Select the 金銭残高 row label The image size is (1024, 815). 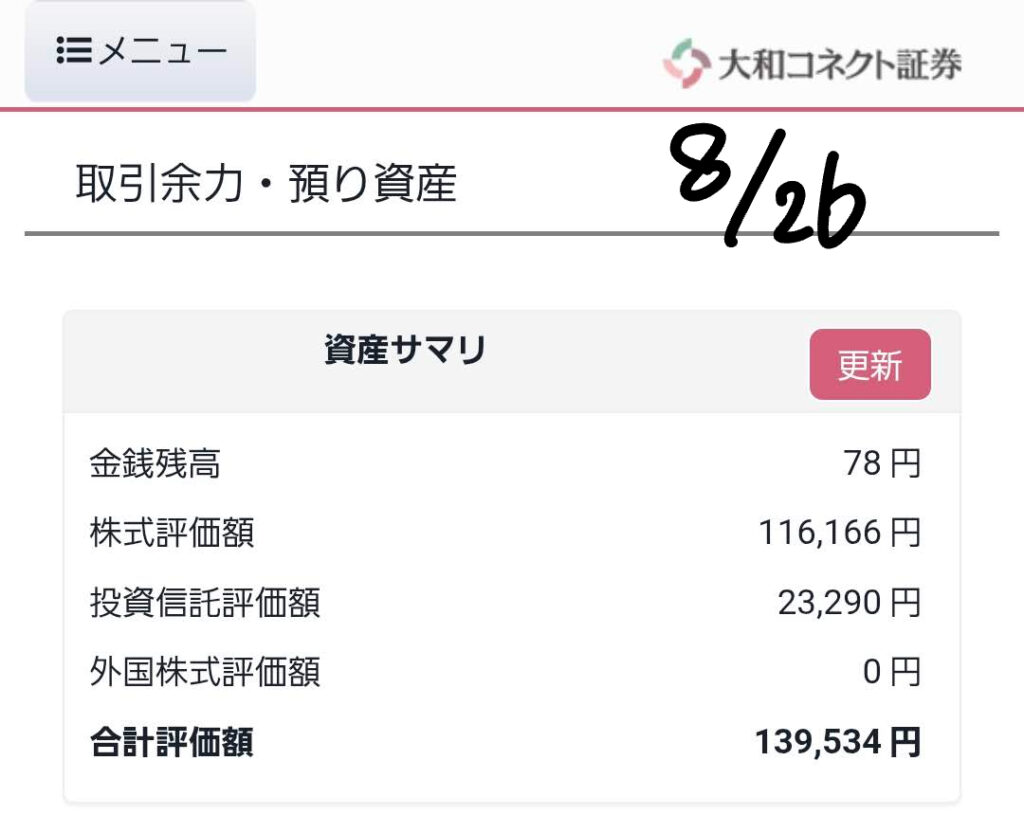155,464
